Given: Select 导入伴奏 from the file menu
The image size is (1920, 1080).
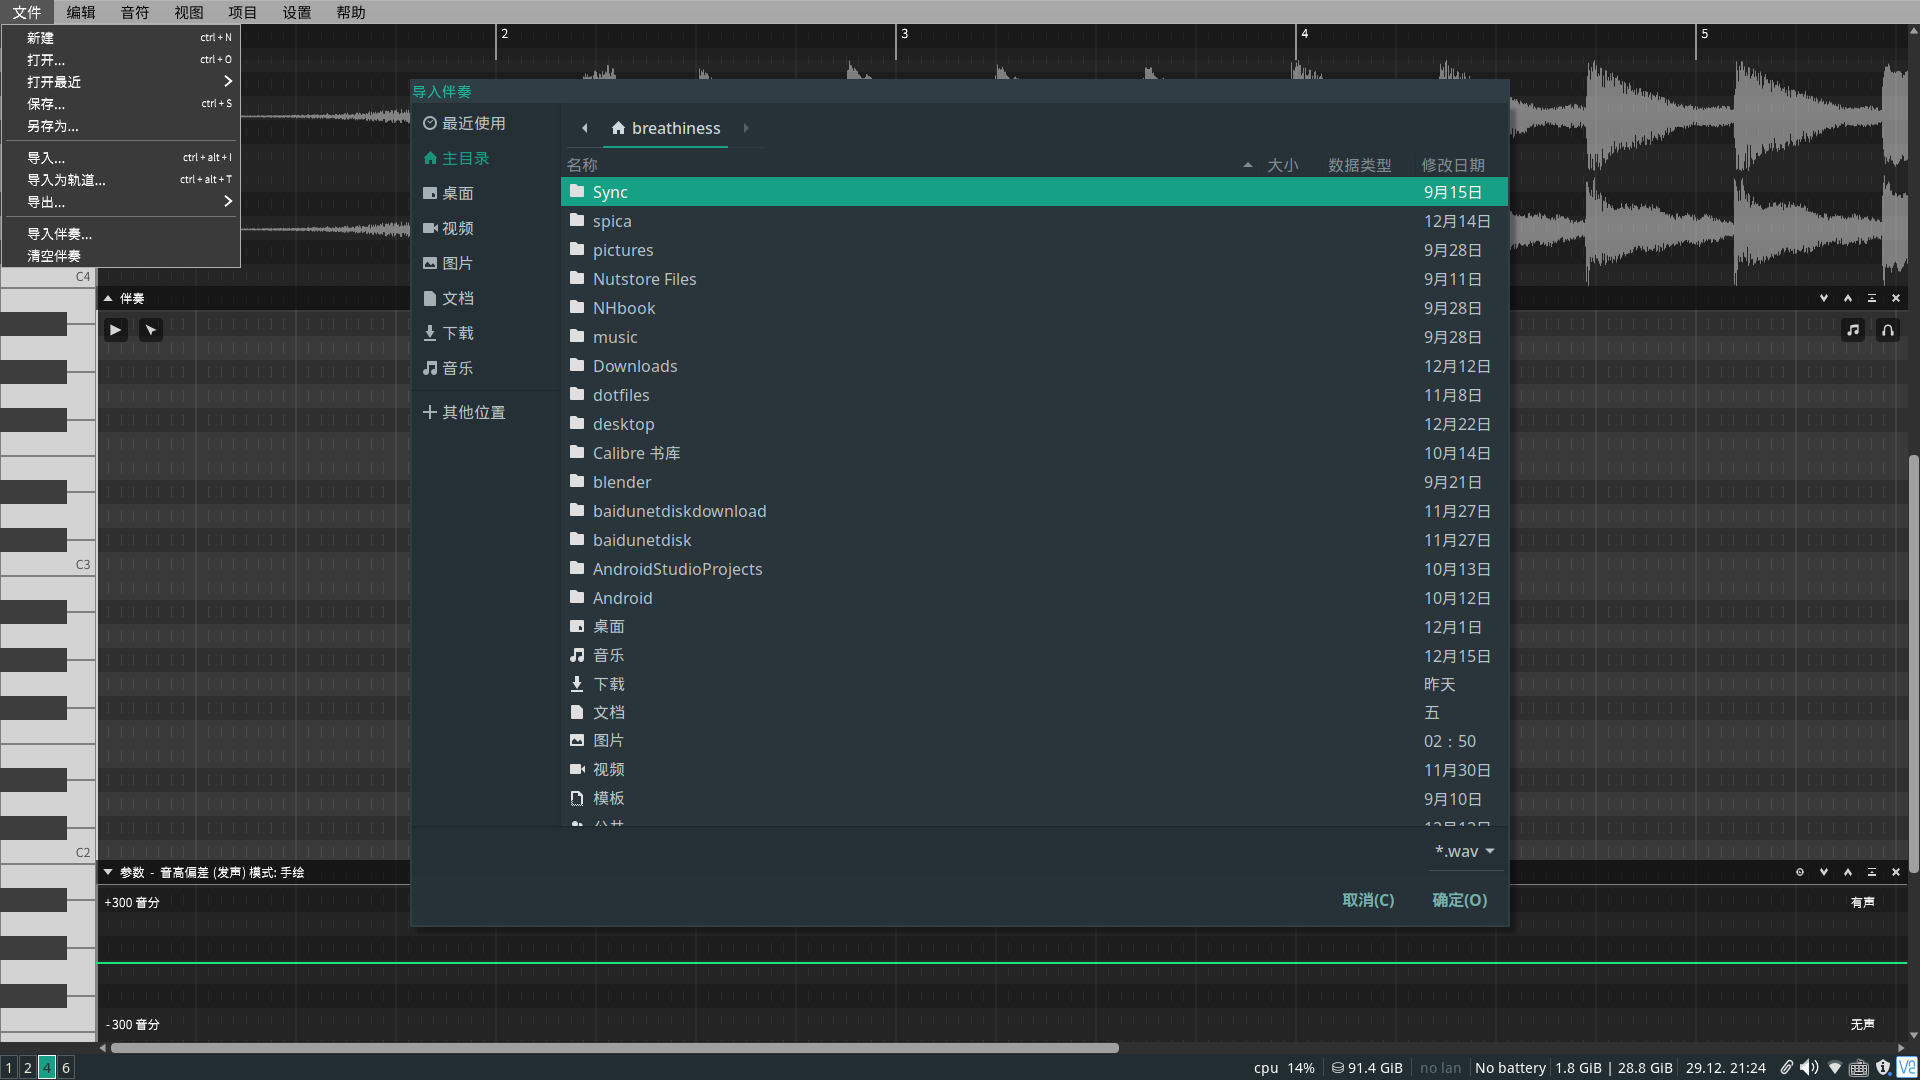Looking at the screenshot, I should coord(58,233).
